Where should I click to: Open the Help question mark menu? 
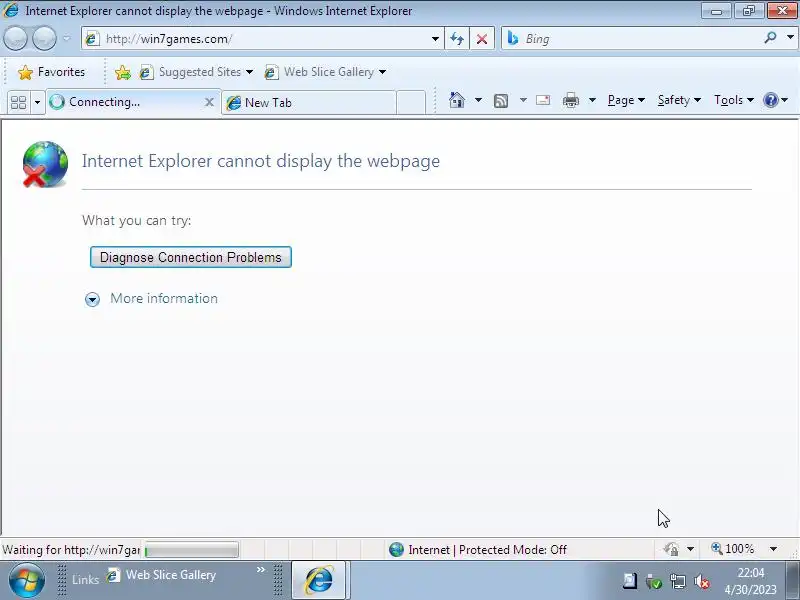click(775, 100)
